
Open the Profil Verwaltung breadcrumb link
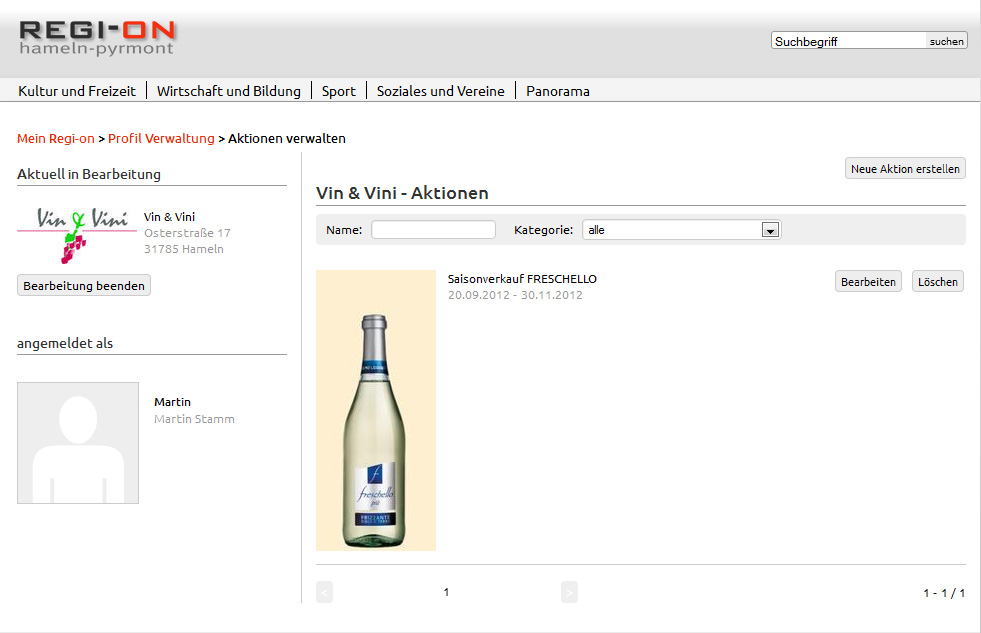pyautogui.click(x=161, y=139)
